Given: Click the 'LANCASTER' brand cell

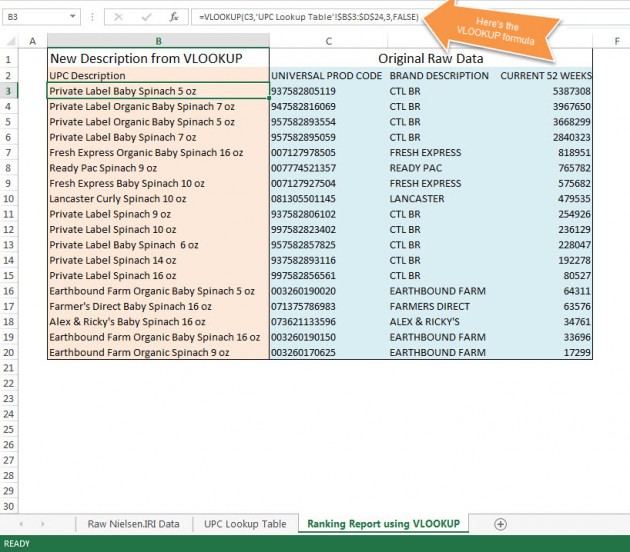Looking at the screenshot, I should click(x=417, y=199).
